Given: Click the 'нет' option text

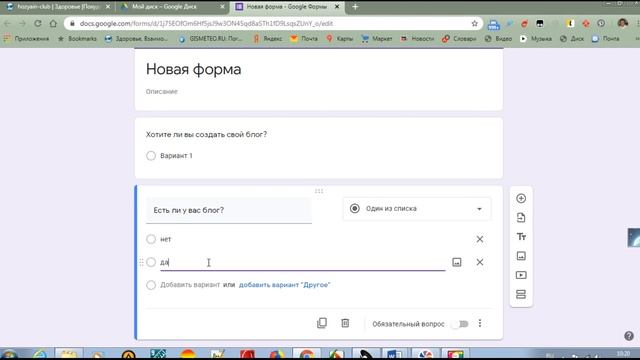Looking at the screenshot, I should (x=166, y=239).
